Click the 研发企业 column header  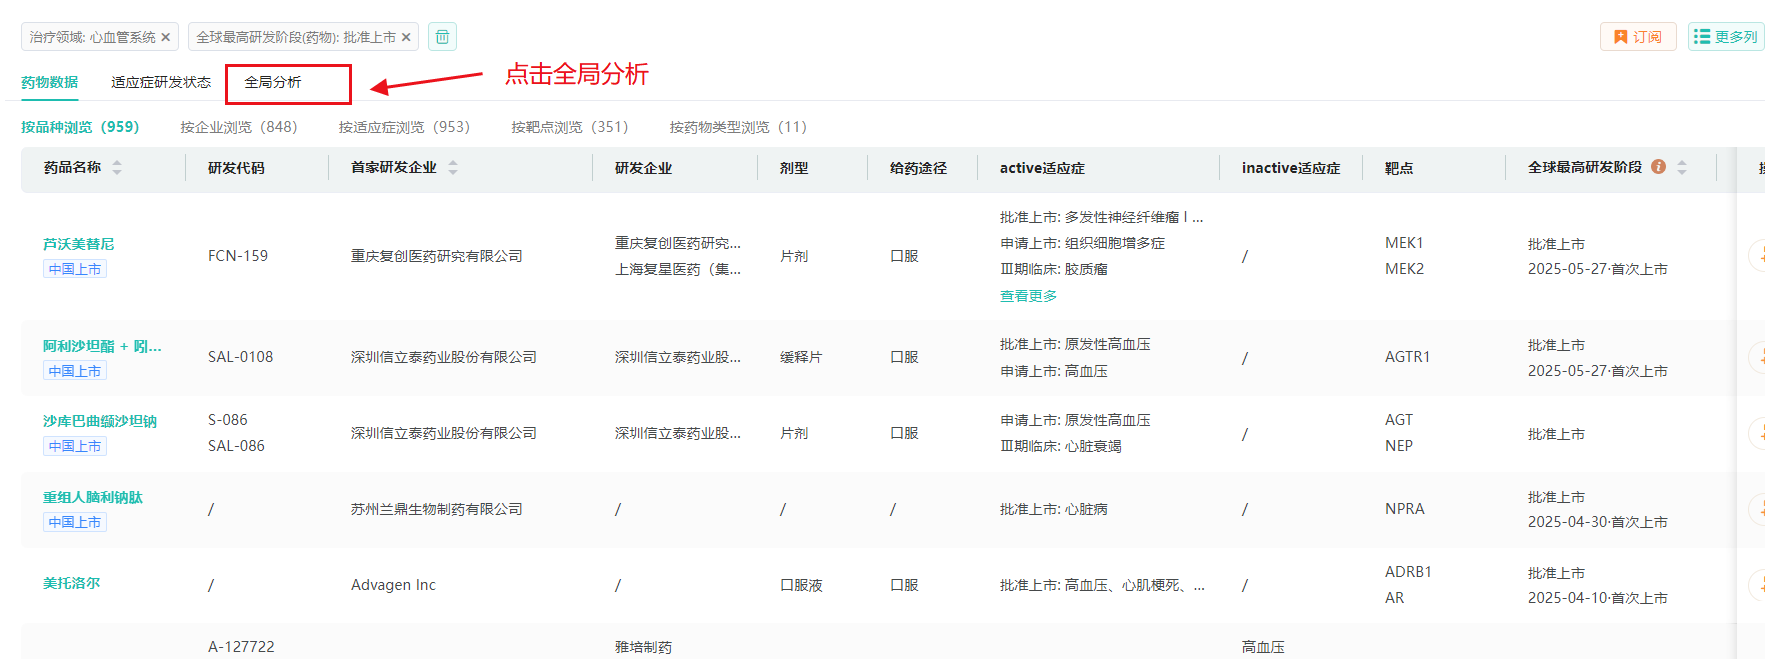pyautogui.click(x=643, y=168)
